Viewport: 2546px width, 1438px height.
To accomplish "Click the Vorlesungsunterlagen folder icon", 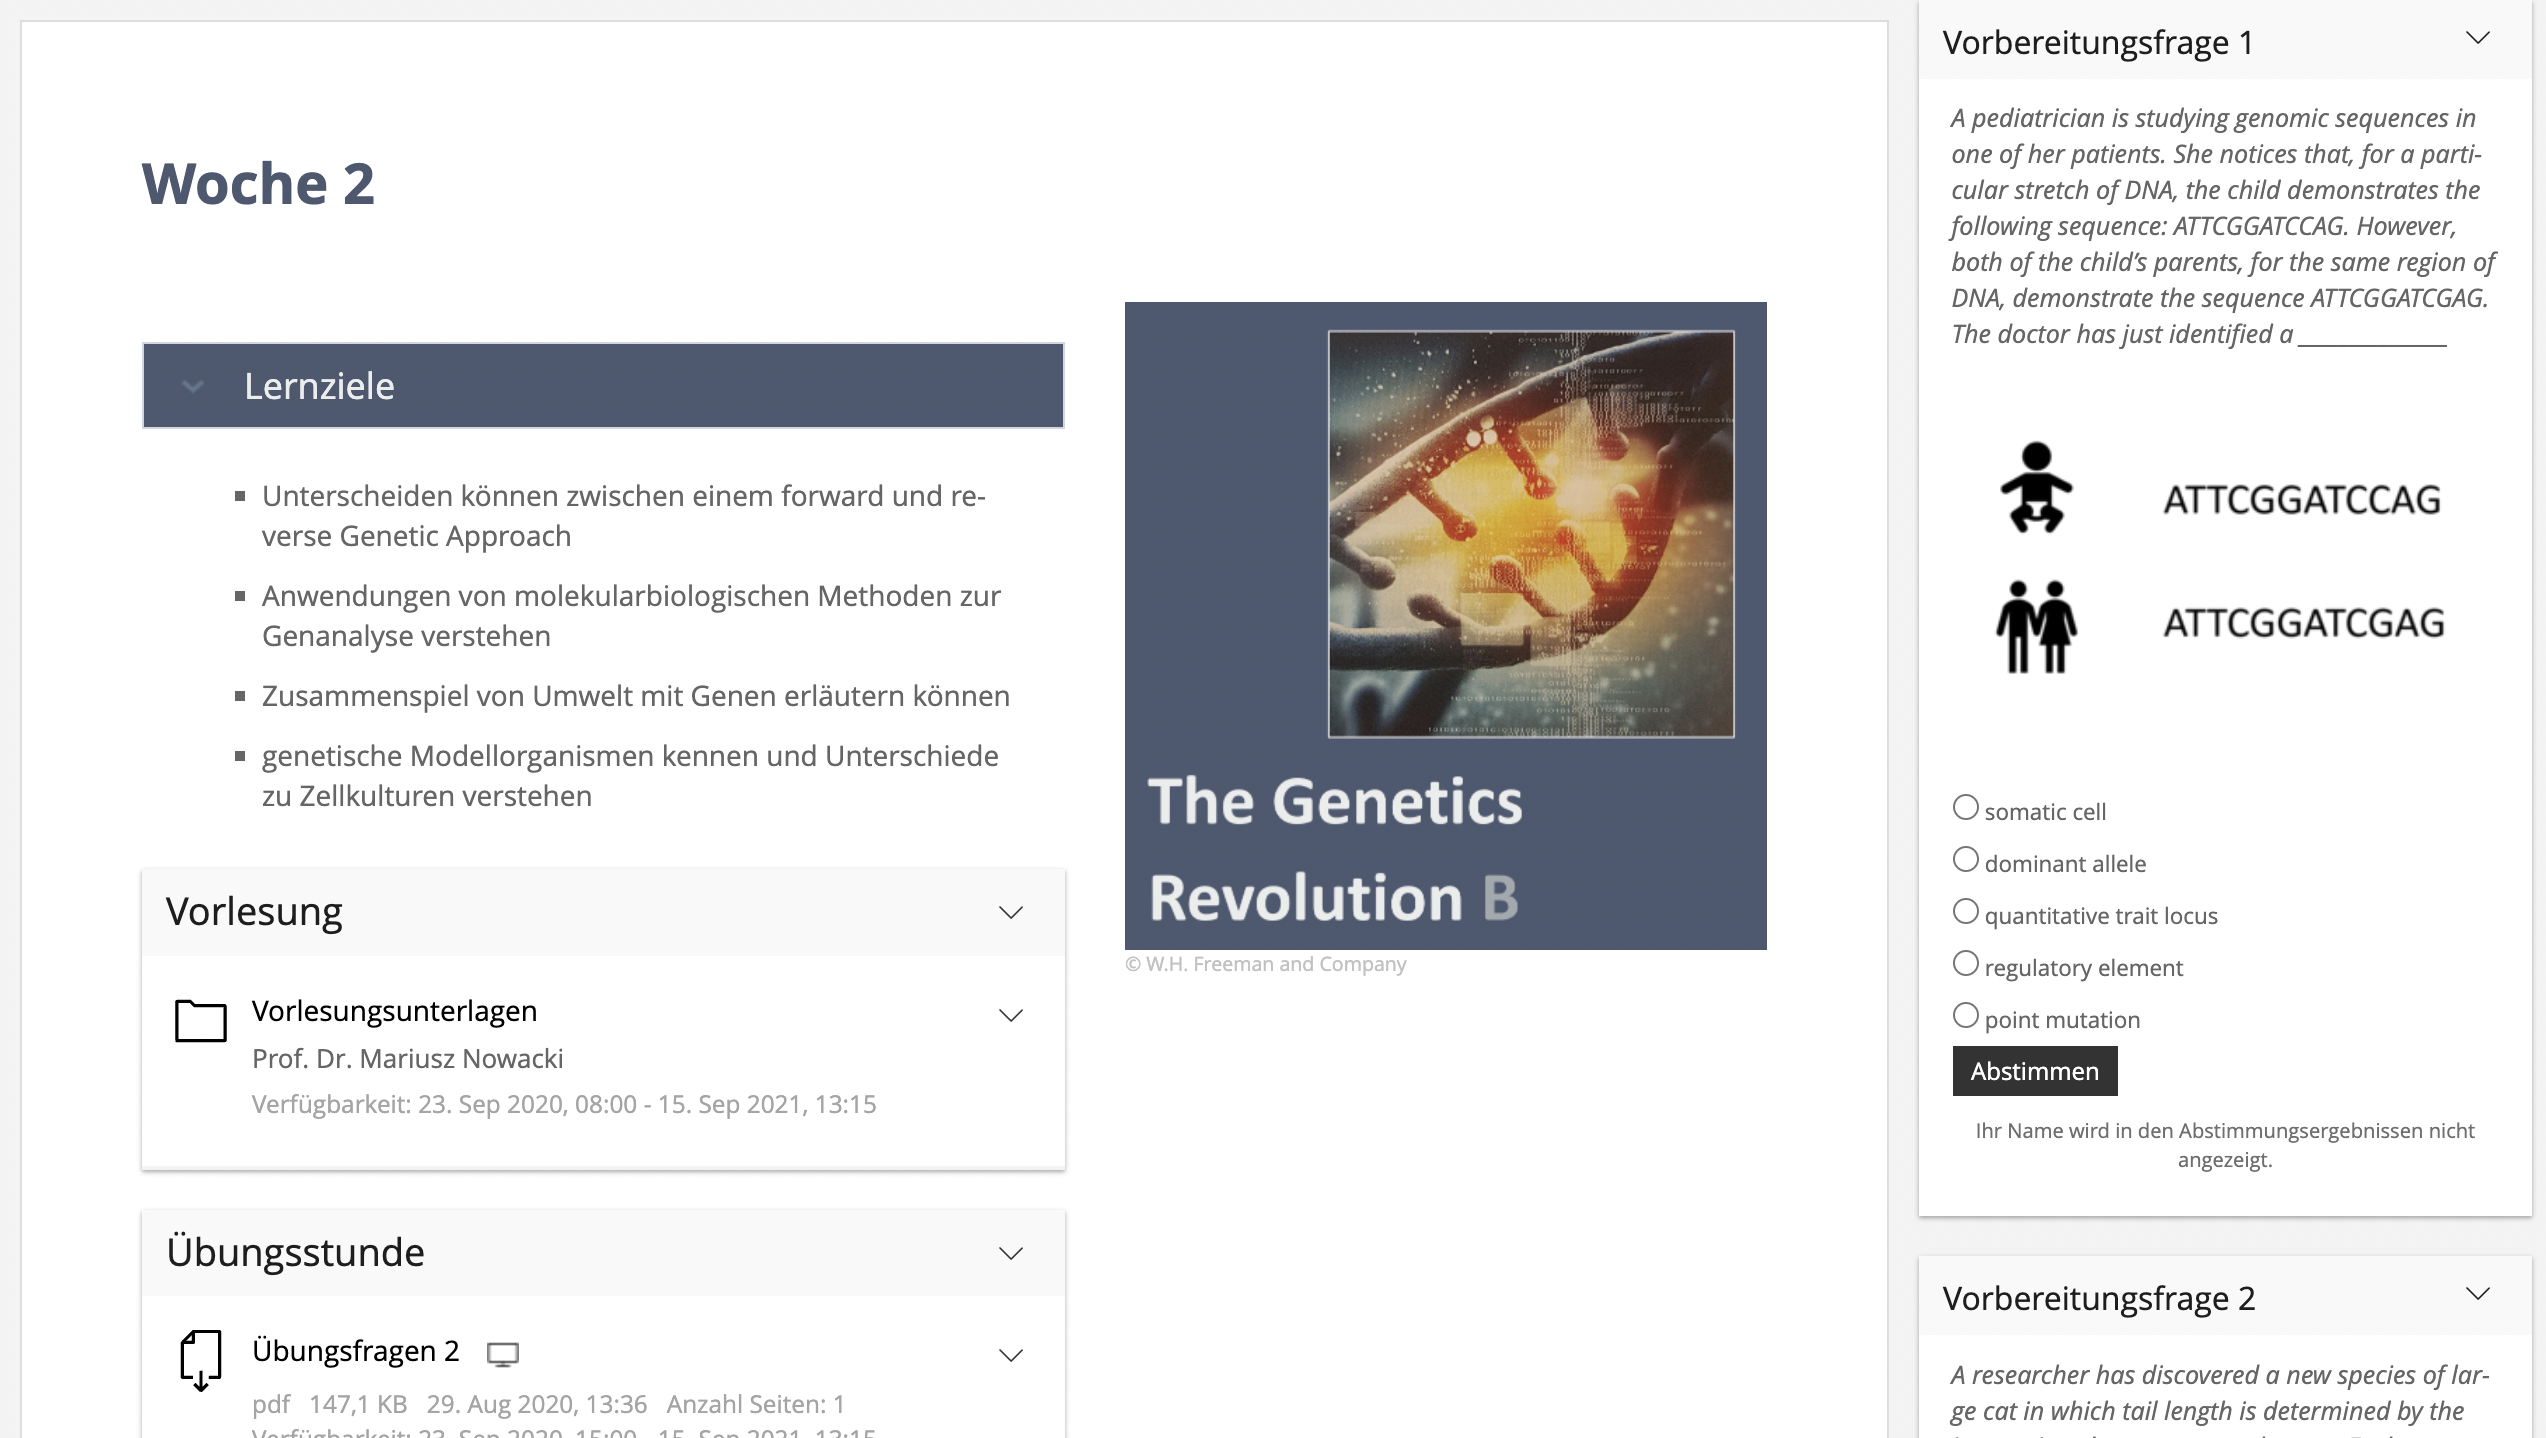I will pos(200,1020).
